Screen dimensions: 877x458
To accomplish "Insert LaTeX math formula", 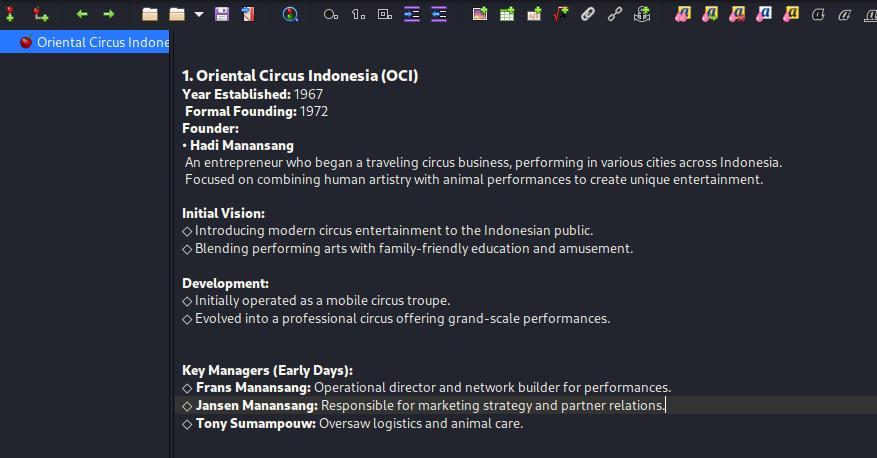I will [561, 14].
